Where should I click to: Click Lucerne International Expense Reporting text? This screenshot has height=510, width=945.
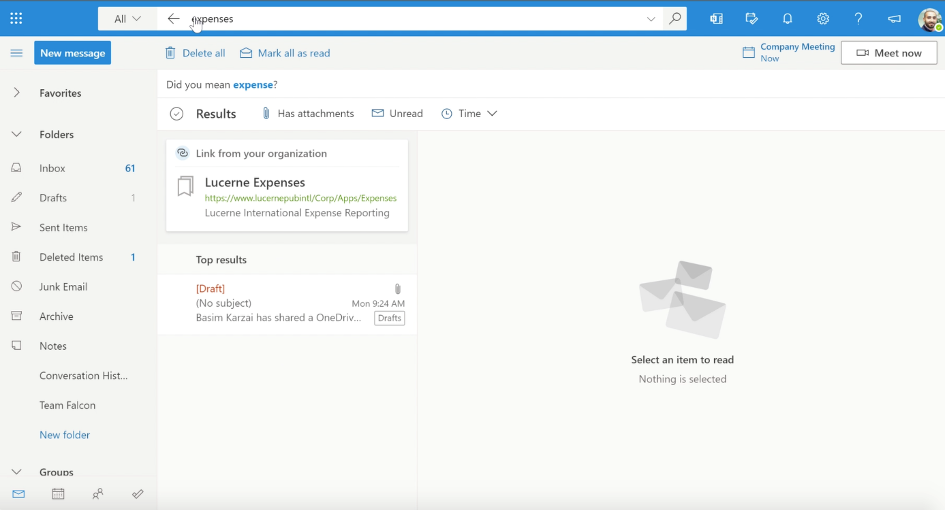[297, 213]
